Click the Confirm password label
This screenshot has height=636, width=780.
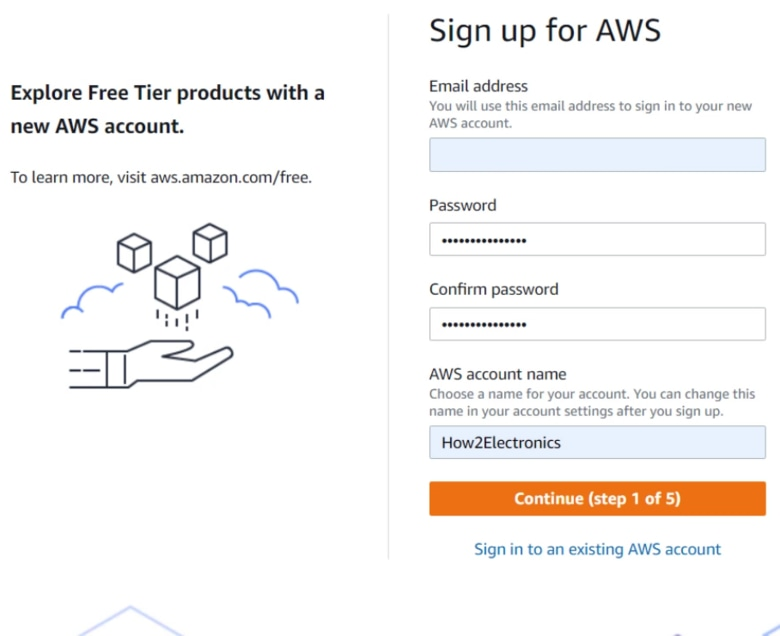click(493, 289)
